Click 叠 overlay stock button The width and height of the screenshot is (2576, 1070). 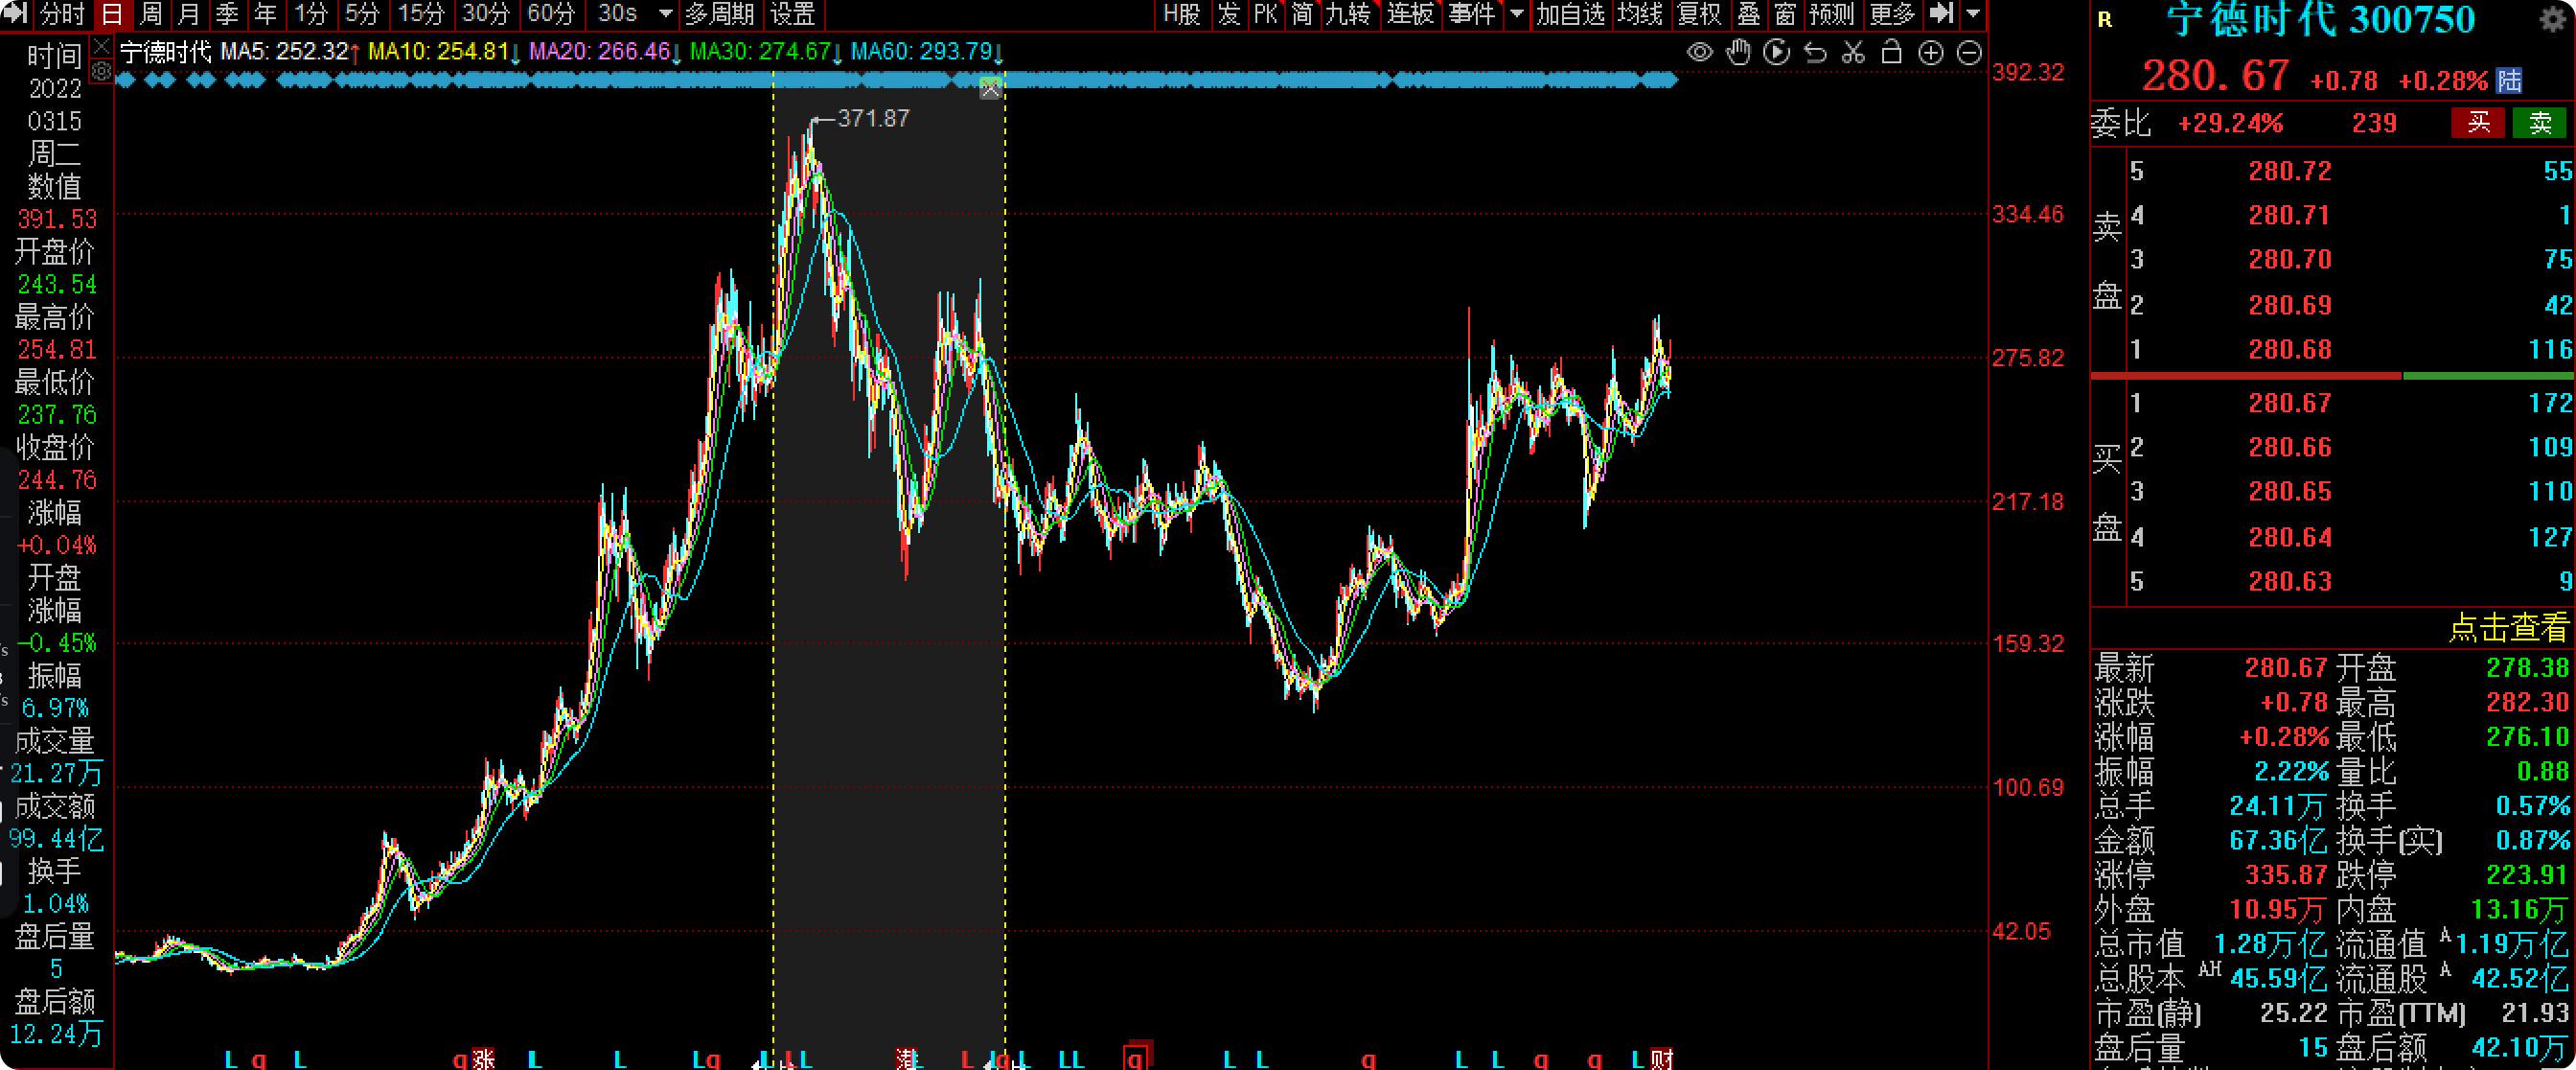(x=1749, y=14)
